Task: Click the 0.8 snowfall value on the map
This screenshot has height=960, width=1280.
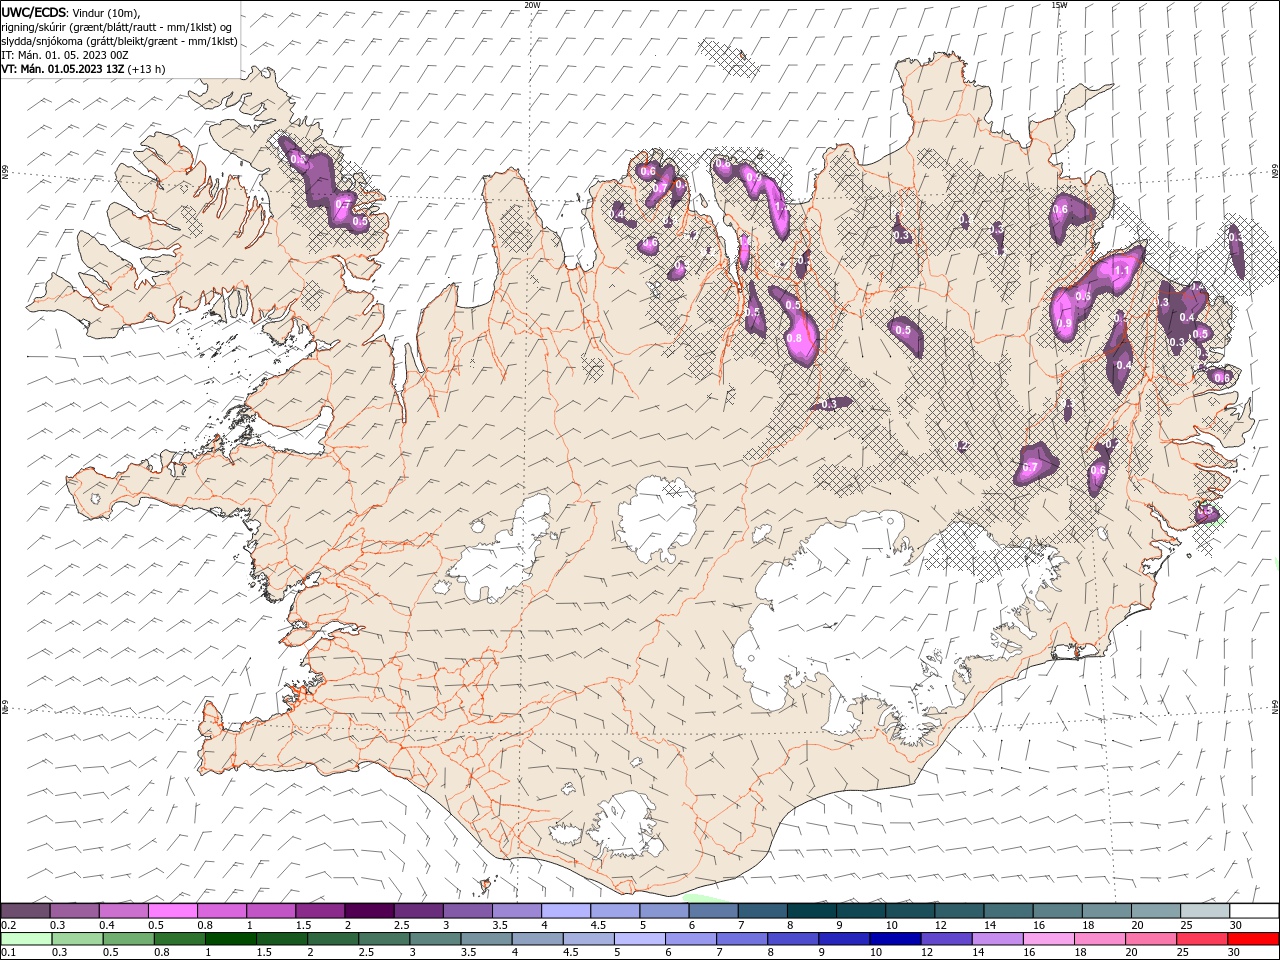Action: click(x=795, y=339)
